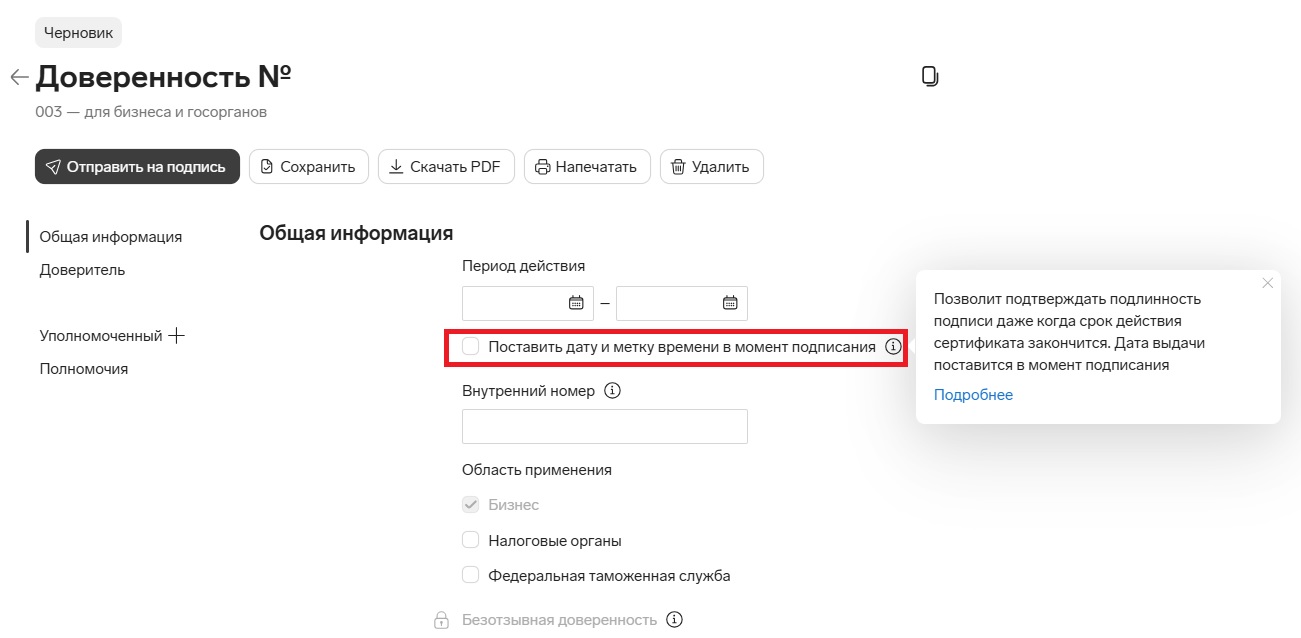Click plus icon to add Уполномоченный
The width and height of the screenshot is (1301, 638).
[177, 336]
